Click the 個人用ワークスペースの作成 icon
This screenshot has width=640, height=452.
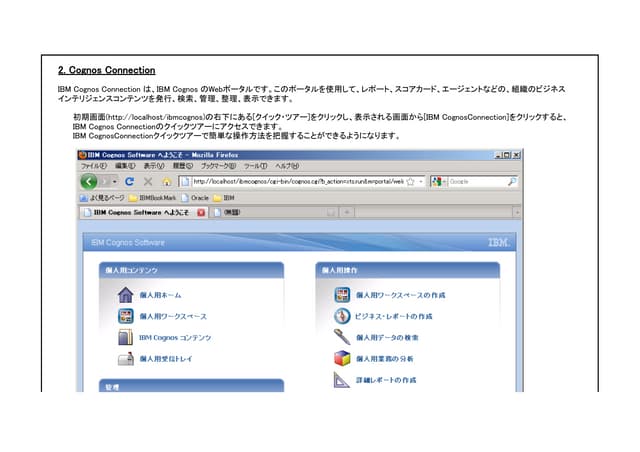click(x=342, y=295)
